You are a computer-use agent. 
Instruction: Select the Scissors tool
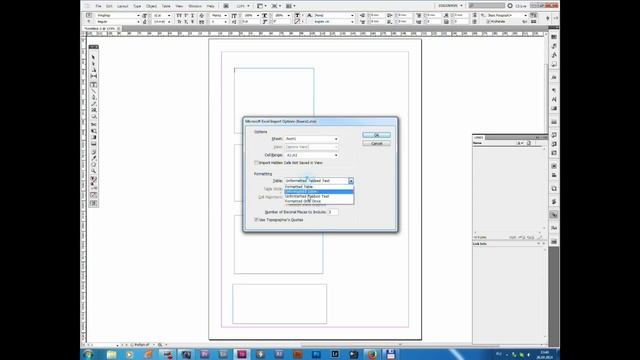point(93,124)
